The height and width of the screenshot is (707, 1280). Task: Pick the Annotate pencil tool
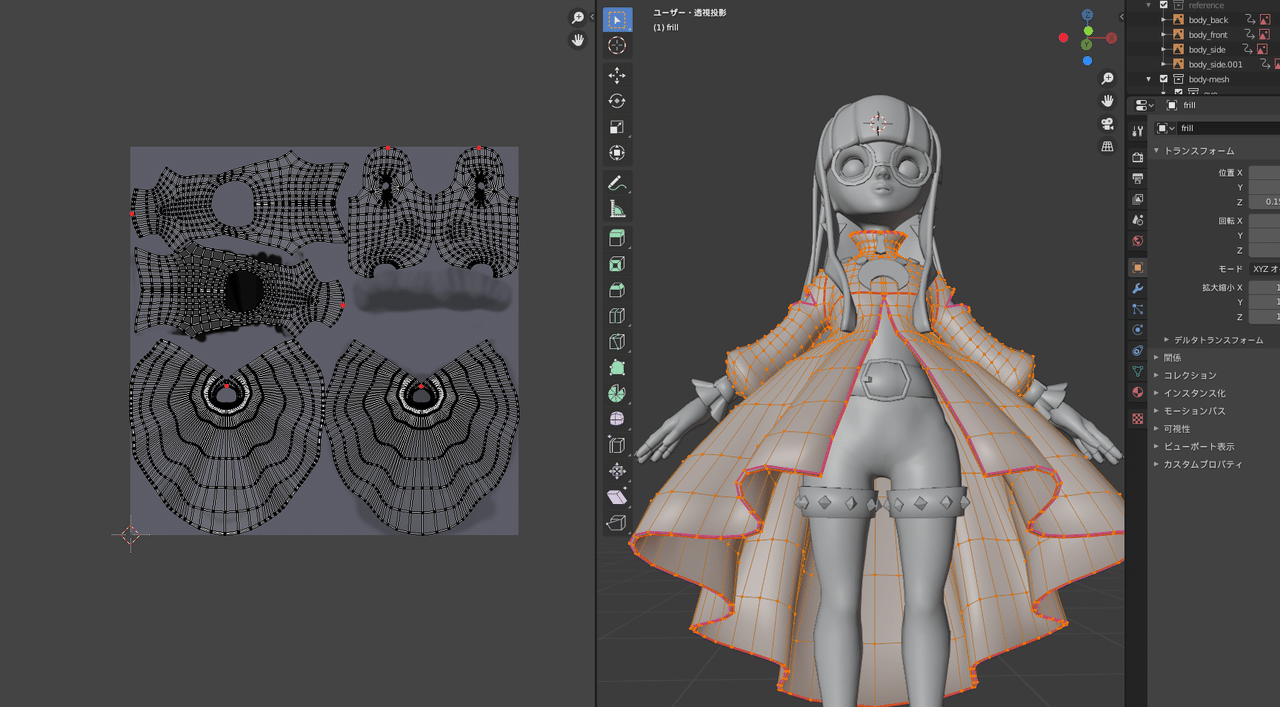tap(617, 183)
